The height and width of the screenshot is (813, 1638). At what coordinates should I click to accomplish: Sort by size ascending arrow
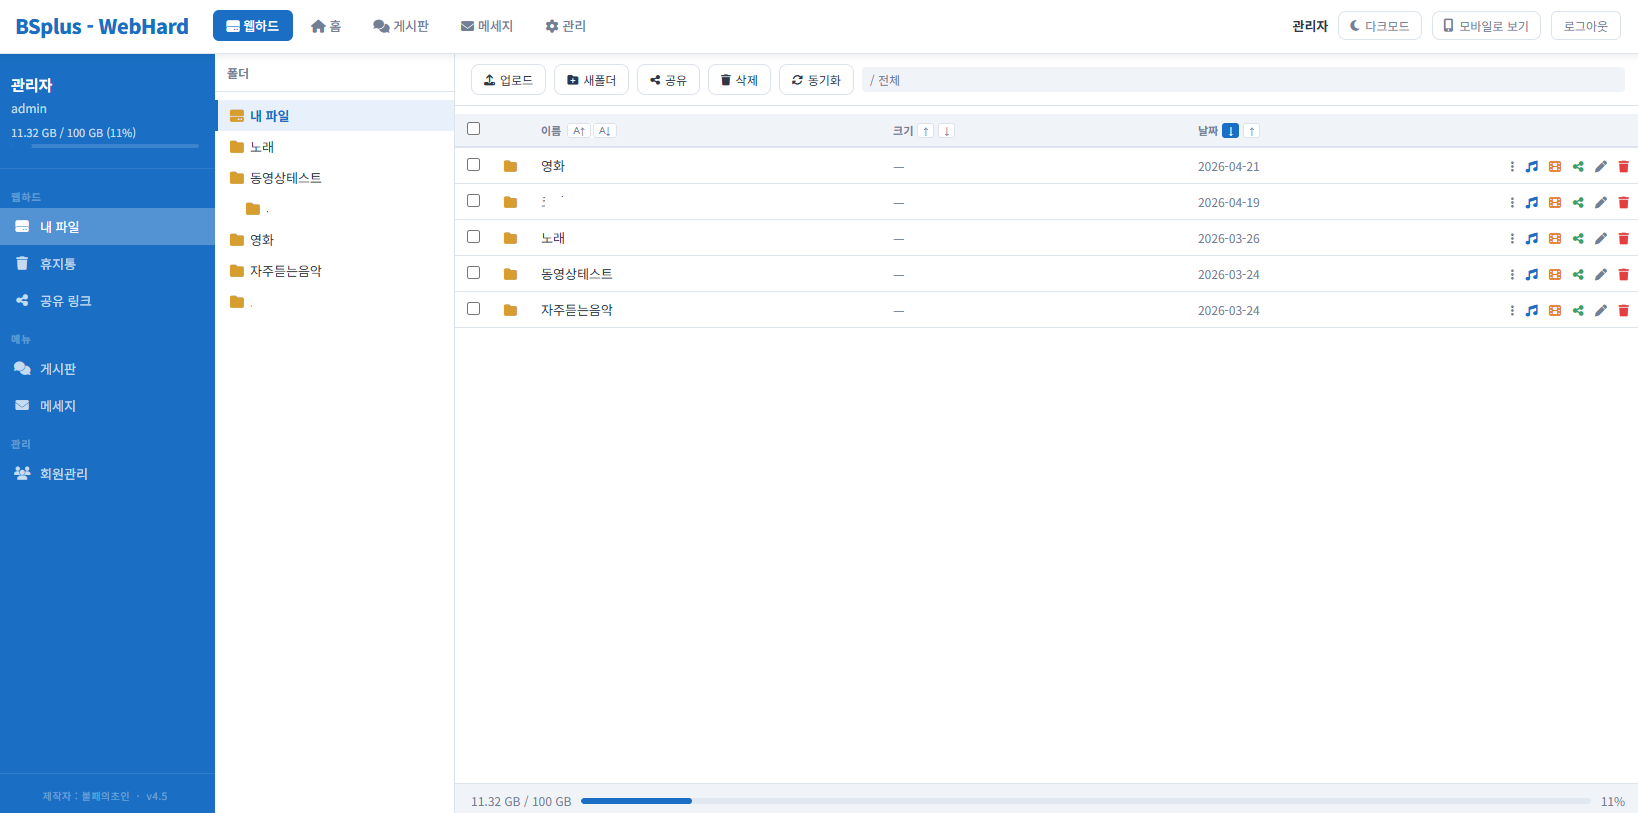coord(926,131)
